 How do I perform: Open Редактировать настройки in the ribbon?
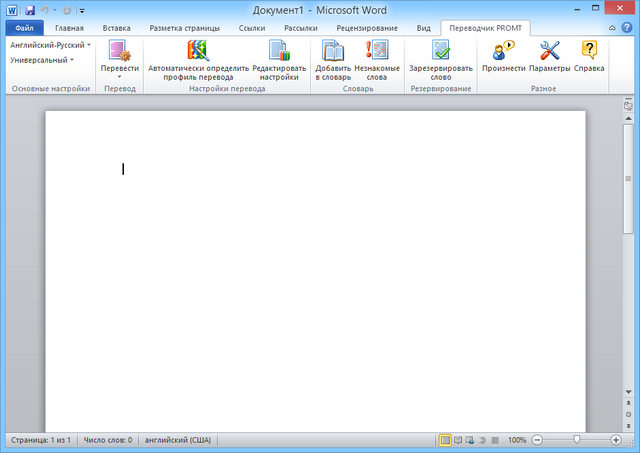tap(278, 52)
